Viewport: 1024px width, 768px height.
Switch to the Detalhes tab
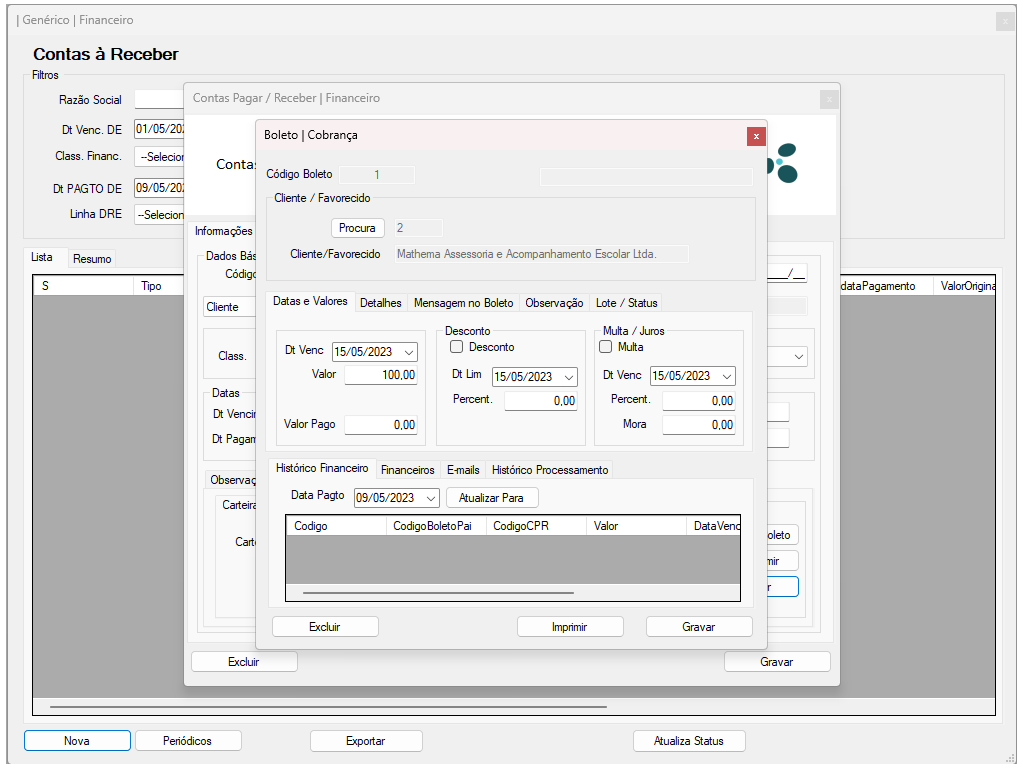click(380, 303)
